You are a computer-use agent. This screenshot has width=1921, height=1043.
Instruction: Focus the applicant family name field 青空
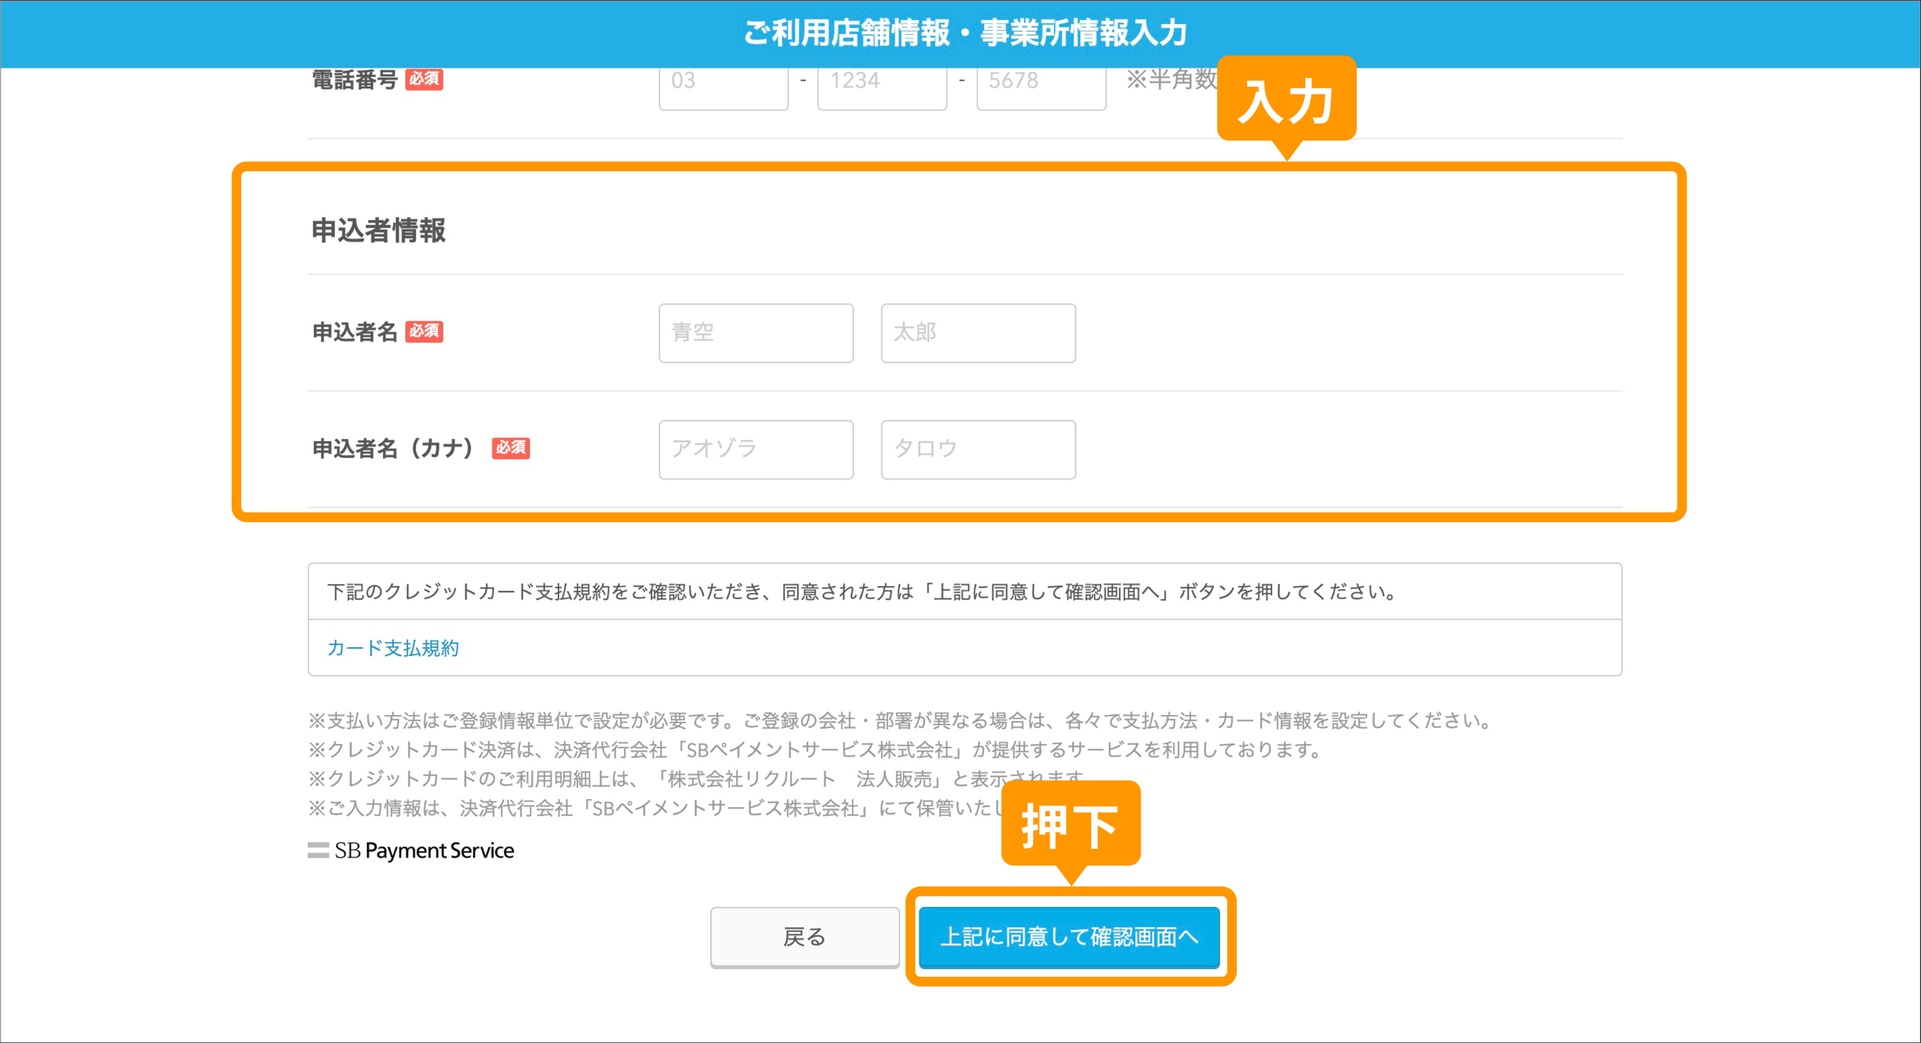click(x=755, y=333)
